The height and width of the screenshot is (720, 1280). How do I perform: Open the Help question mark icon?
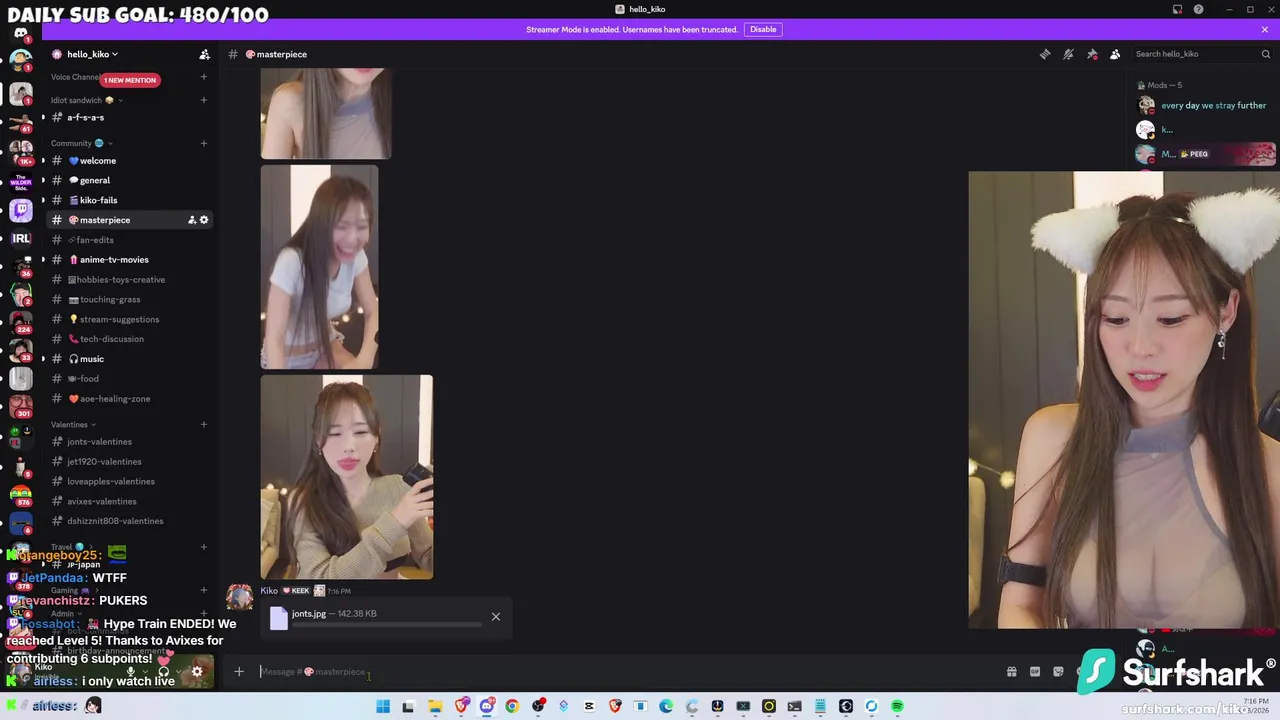(1198, 9)
